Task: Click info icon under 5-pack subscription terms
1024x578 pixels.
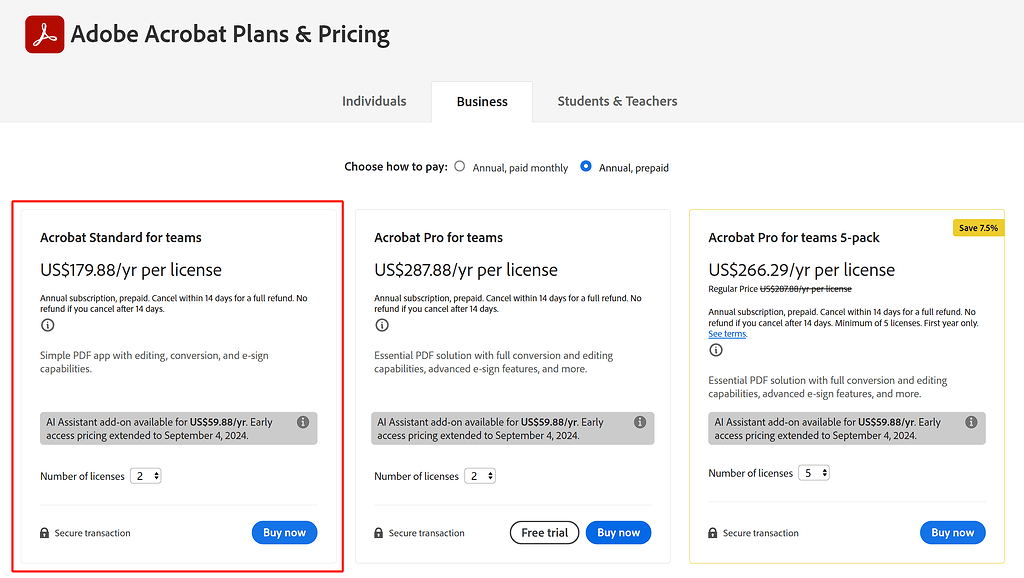Action: tap(715, 350)
